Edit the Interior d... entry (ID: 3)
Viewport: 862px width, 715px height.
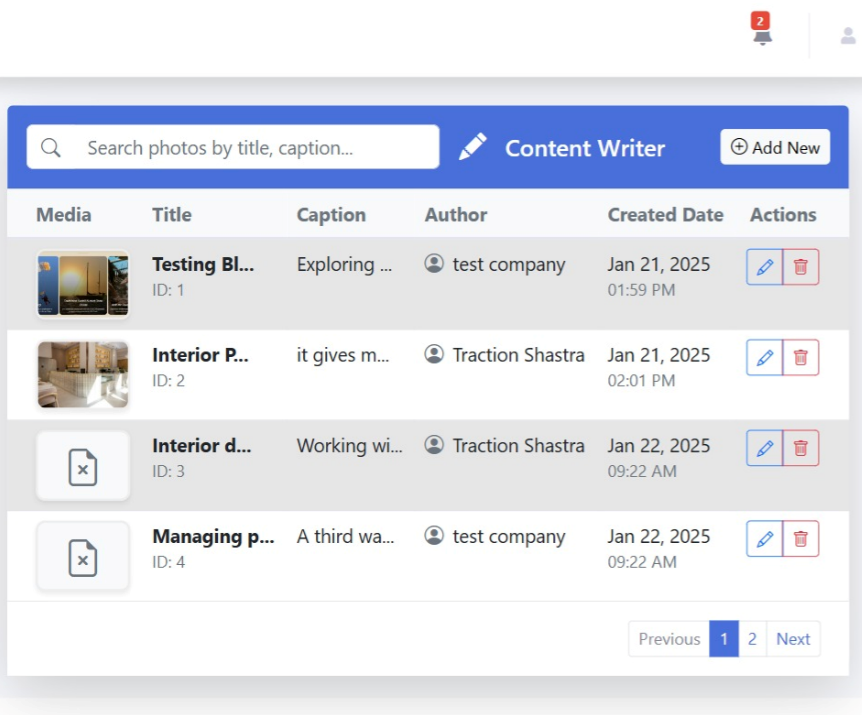click(x=764, y=448)
